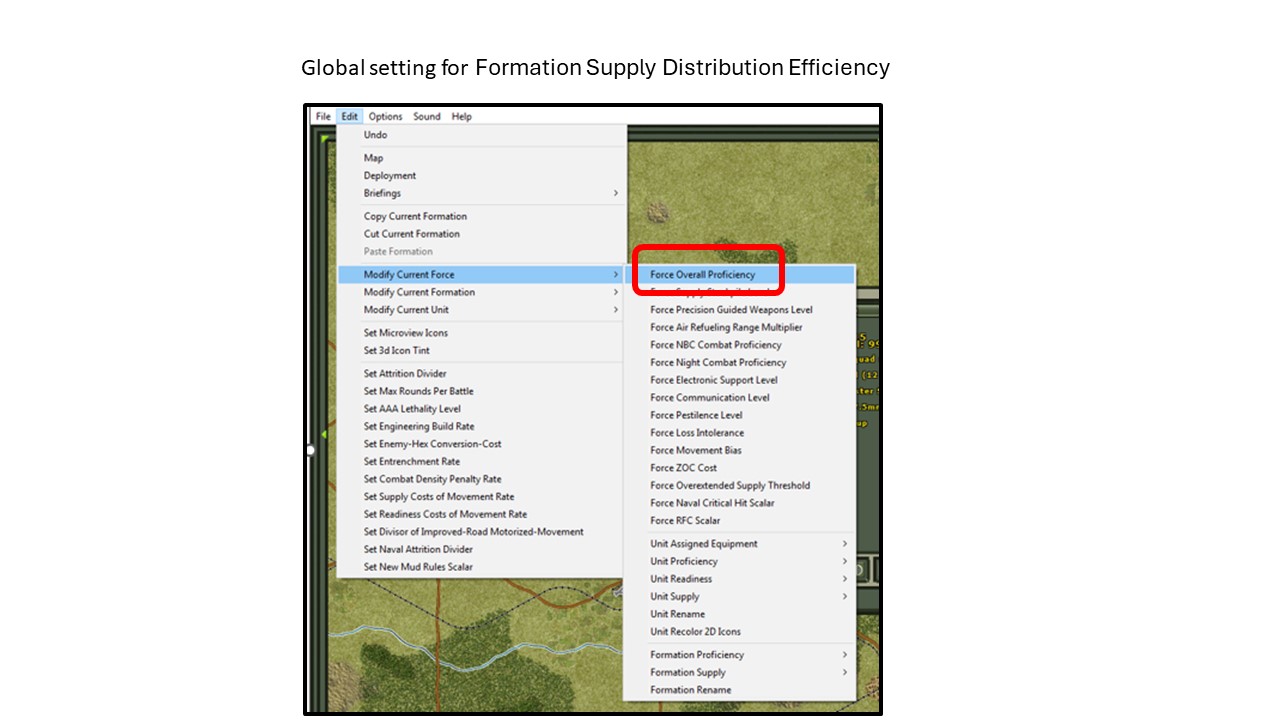Choose Force Movement Bias
This screenshot has width=1280, height=720.
point(740,450)
